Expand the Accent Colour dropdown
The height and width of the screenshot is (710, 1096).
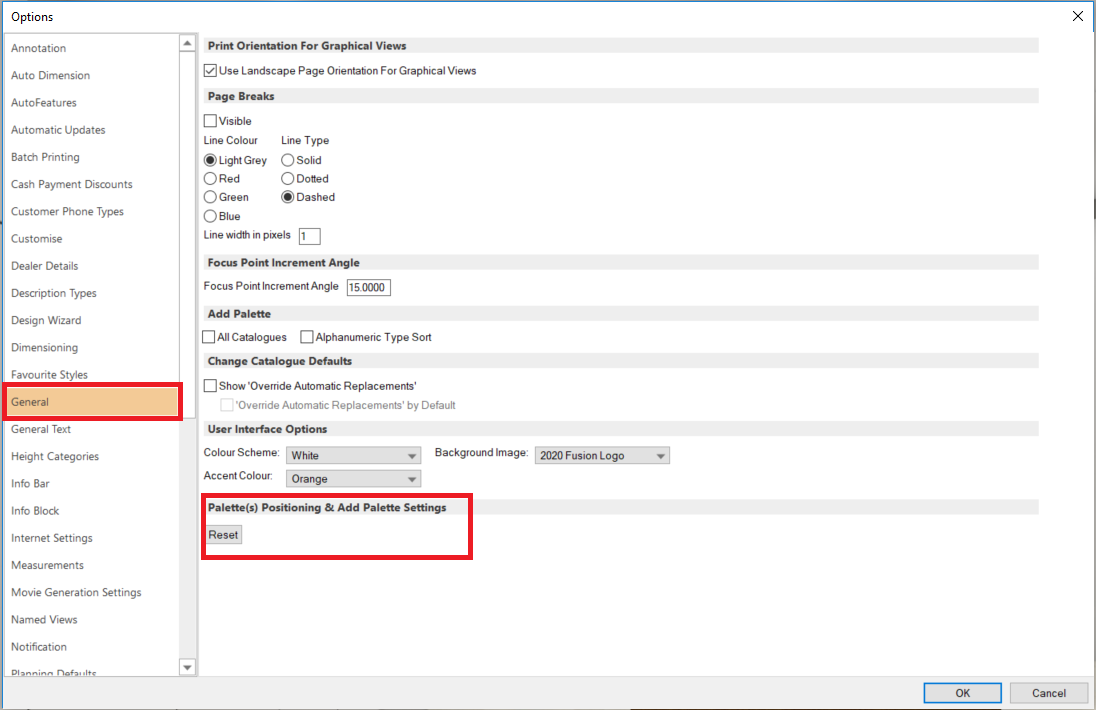[x=353, y=479]
